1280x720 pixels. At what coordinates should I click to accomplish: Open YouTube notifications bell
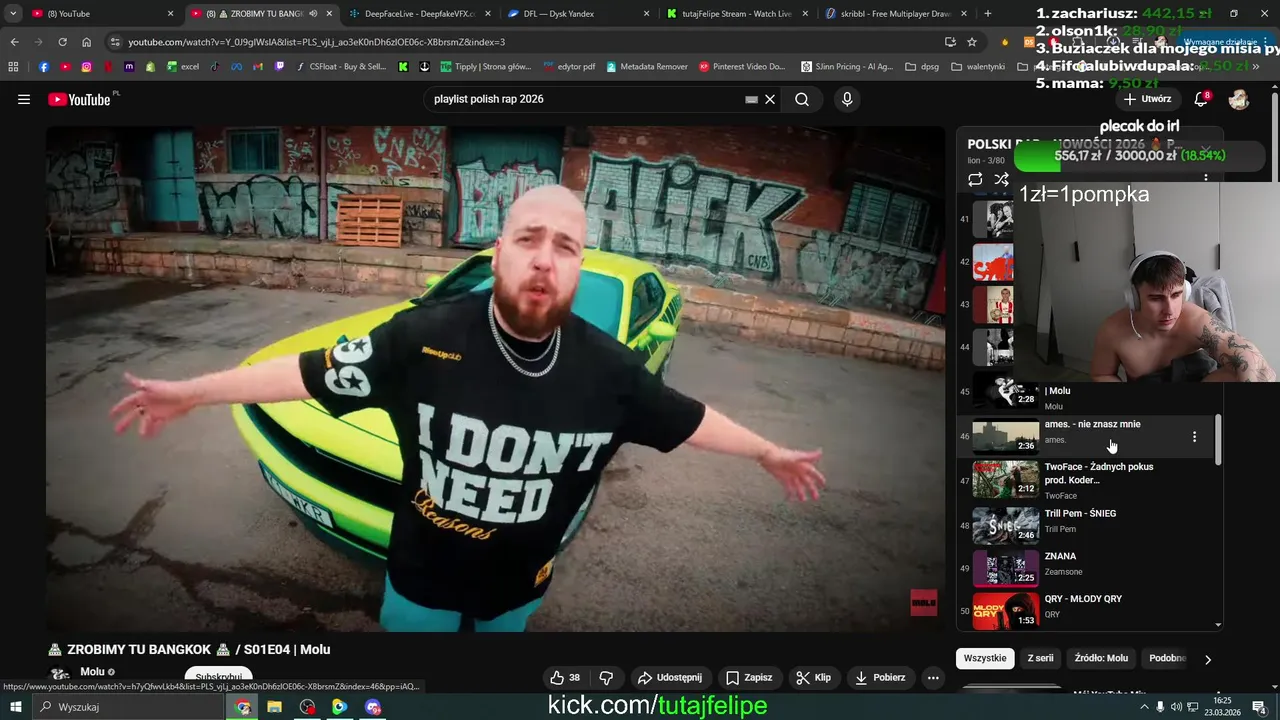[1201, 99]
